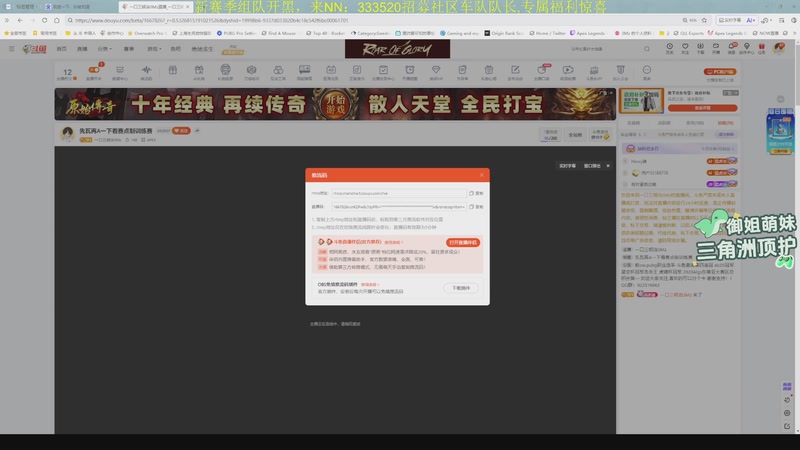The height and width of the screenshot is (450, 800).
Task: Open the diamond icon in streamer toolbar
Action: pos(436,72)
